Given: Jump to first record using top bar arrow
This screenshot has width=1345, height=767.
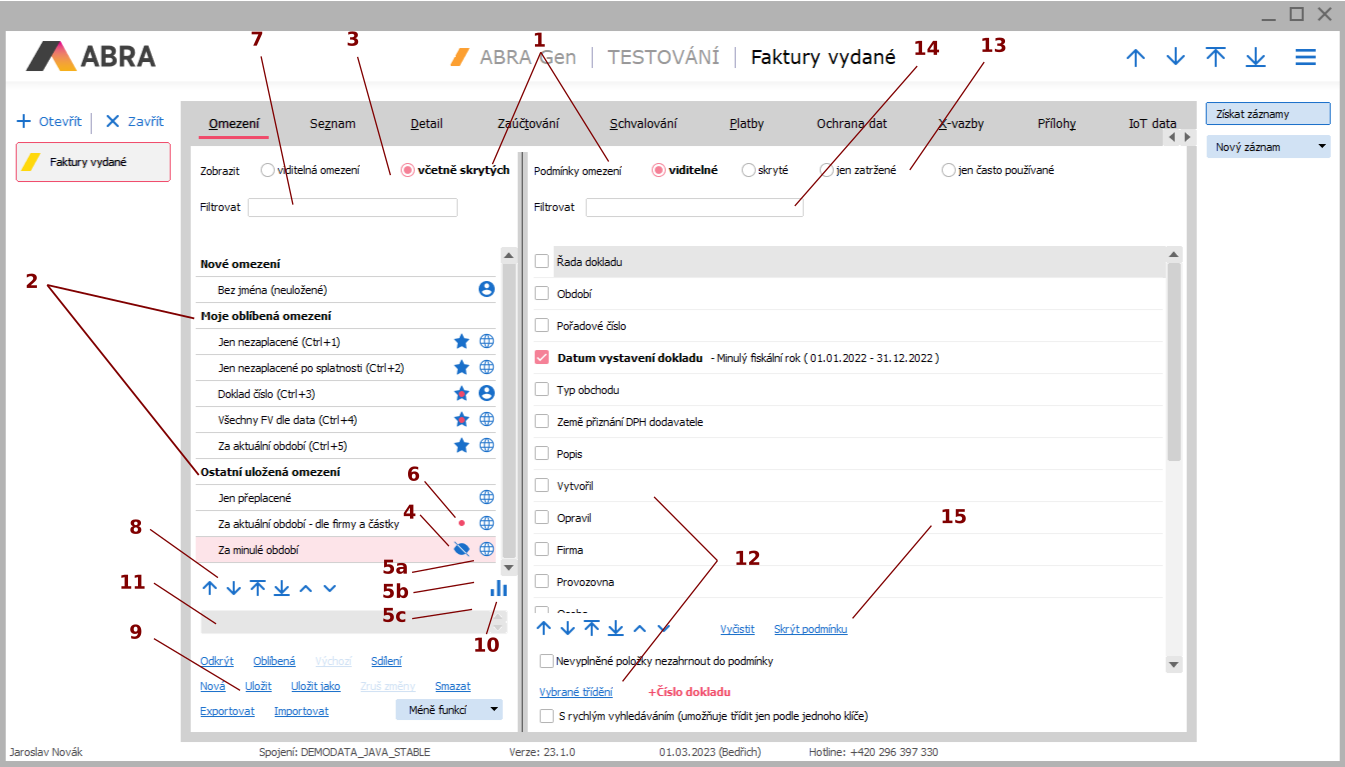Looking at the screenshot, I should 1215,57.
